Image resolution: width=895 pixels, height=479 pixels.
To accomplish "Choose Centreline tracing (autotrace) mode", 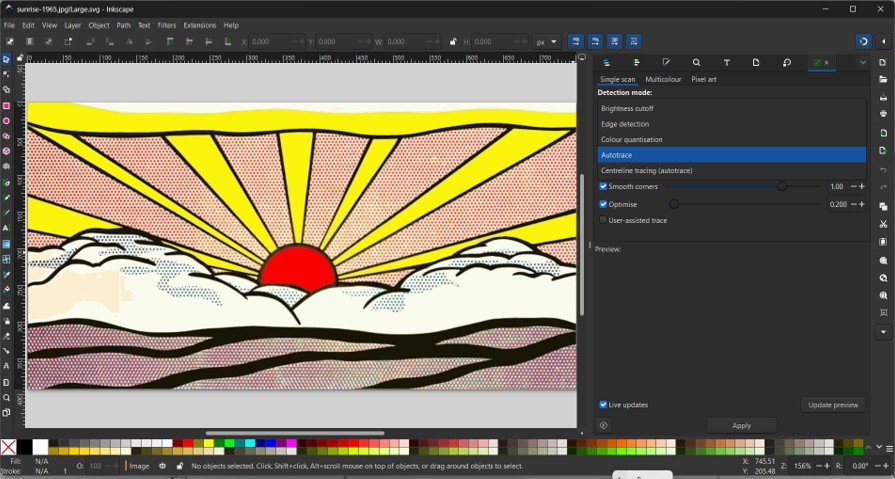I will pos(732,170).
